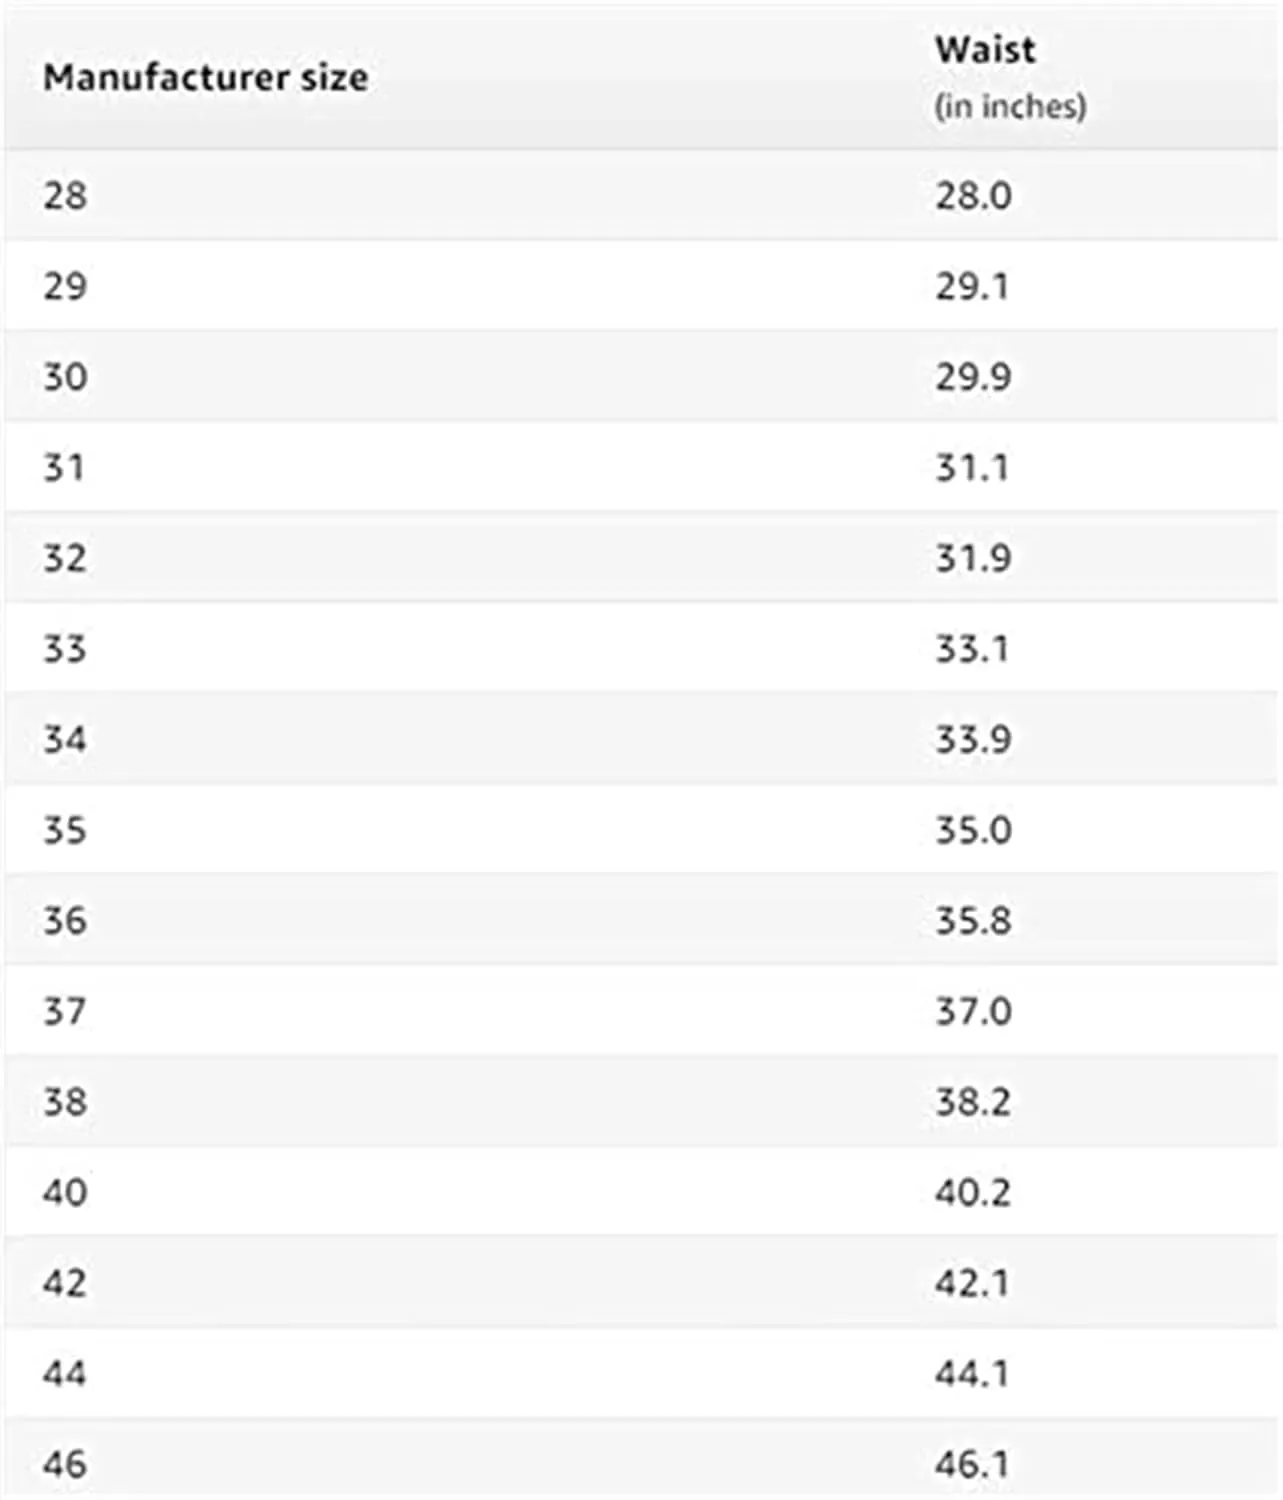This screenshot has height=1500, width=1283.
Task: Select manufacturer size 35
Action: 64,830
